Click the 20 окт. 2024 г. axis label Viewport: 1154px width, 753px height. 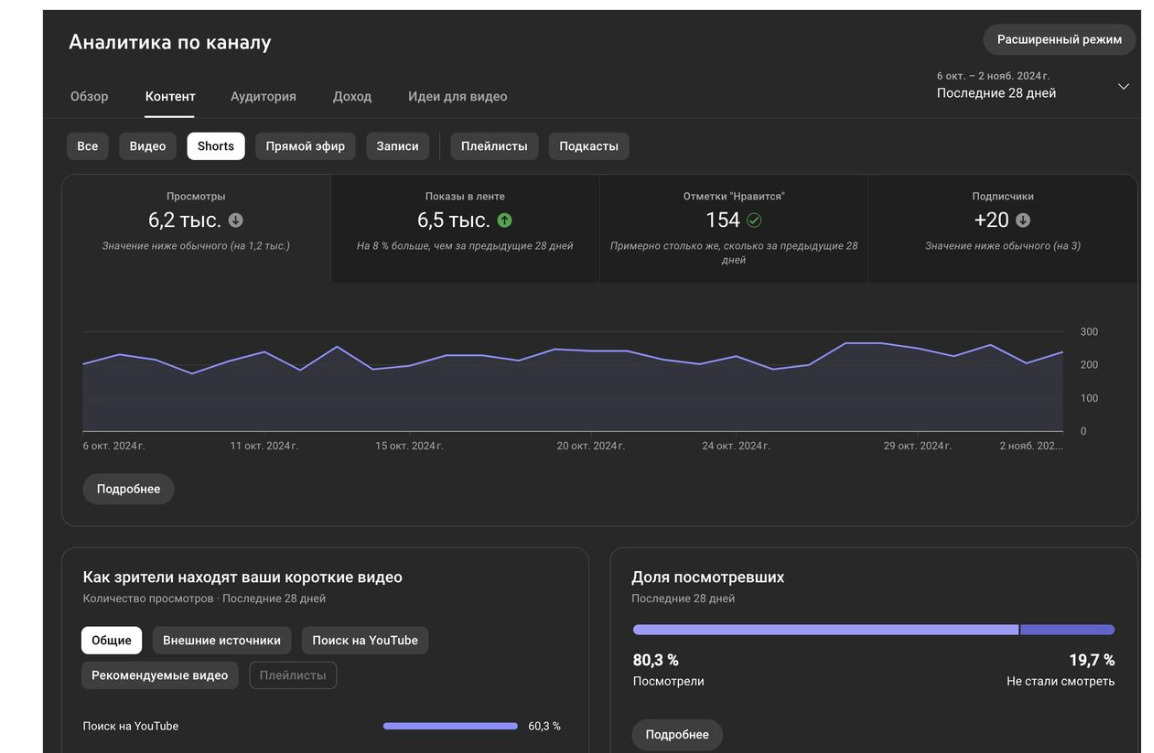click(x=591, y=446)
